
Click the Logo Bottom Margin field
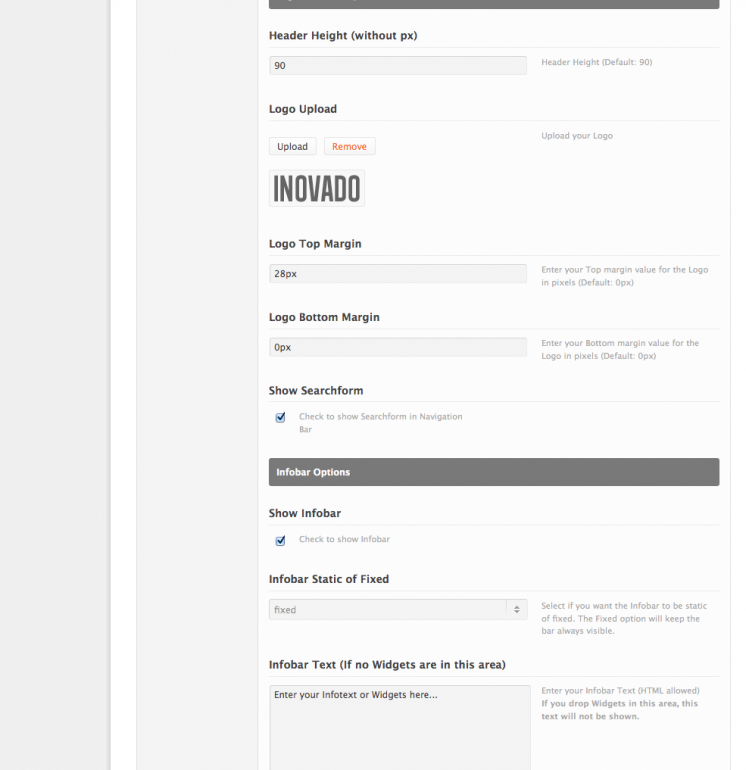click(x=398, y=347)
